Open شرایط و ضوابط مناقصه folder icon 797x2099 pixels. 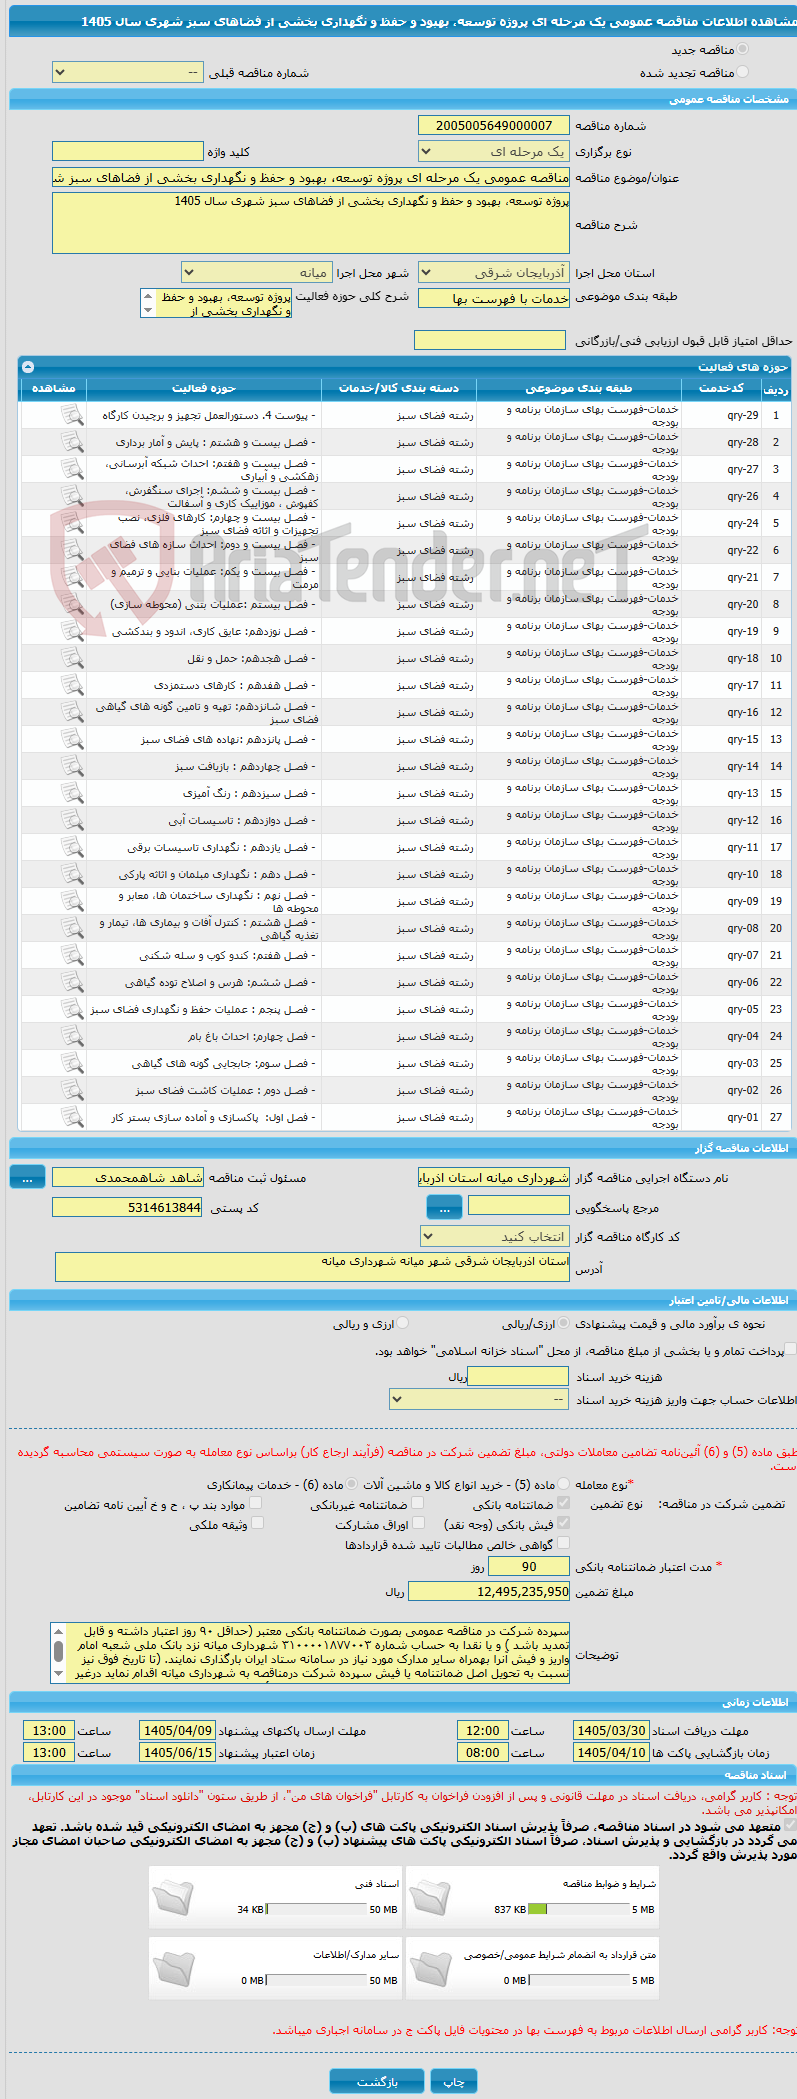pos(430,1897)
